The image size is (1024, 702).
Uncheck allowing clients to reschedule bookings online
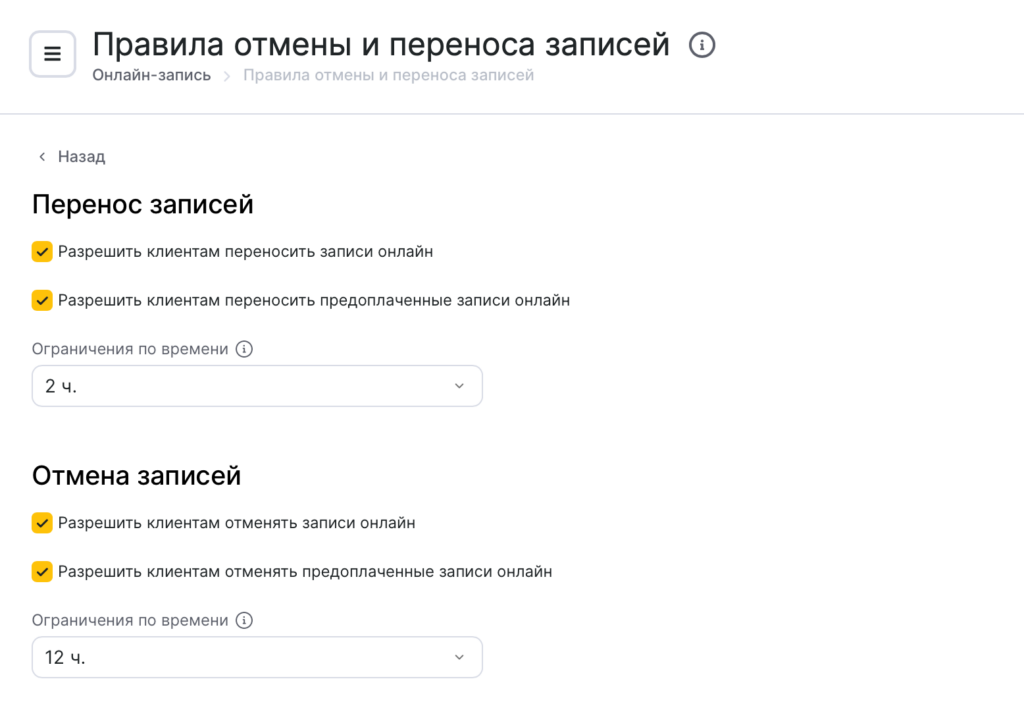tap(42, 252)
